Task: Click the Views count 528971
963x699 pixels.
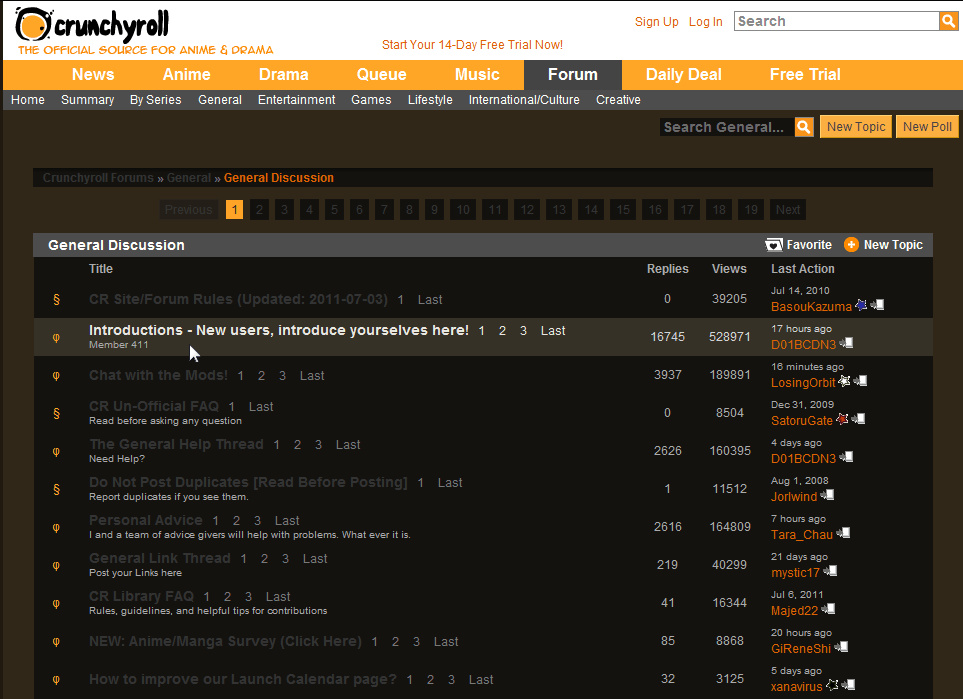Action: tap(730, 337)
